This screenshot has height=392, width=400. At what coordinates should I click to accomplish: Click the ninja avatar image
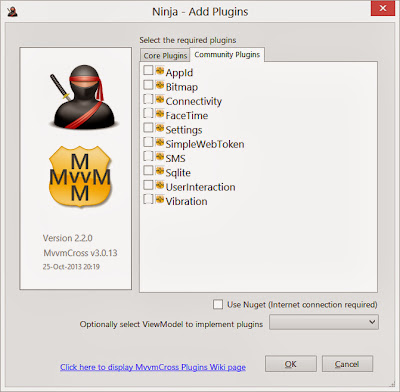coord(82,97)
